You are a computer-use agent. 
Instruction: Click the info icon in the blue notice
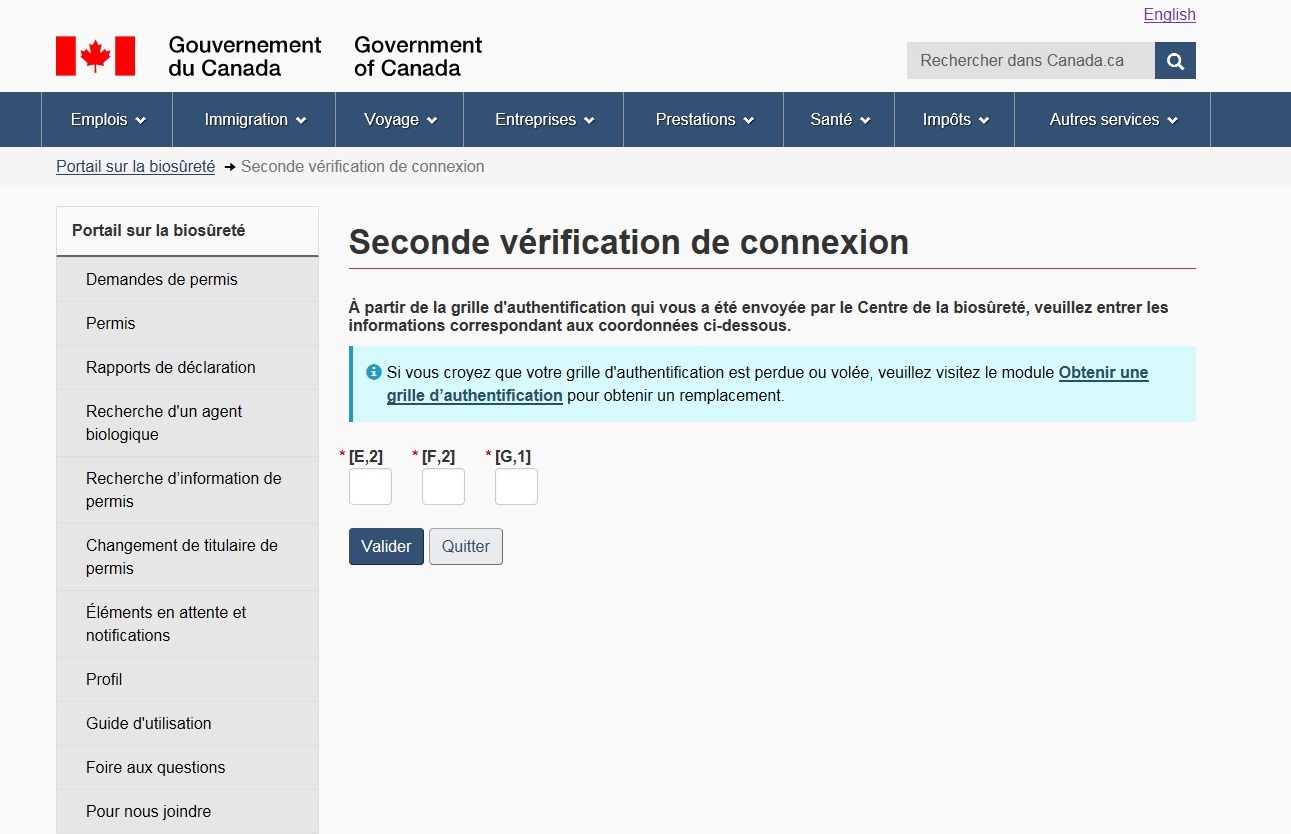click(x=374, y=372)
